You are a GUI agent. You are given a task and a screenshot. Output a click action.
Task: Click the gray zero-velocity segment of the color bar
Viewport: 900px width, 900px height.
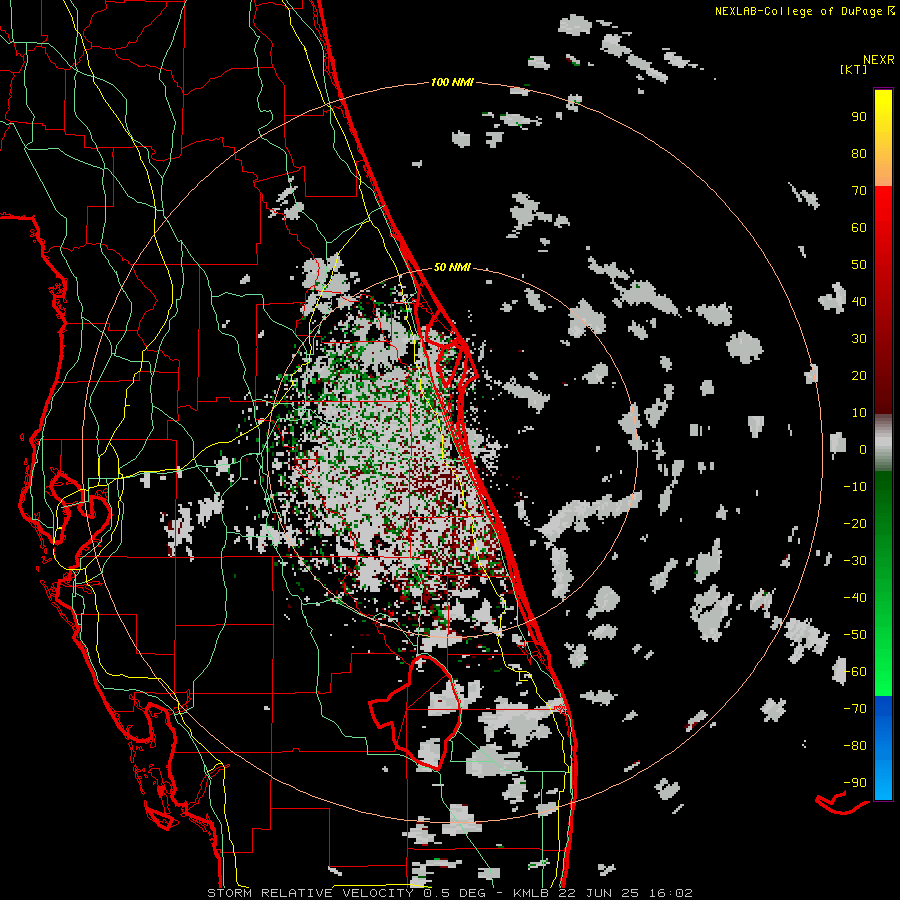pos(883,443)
